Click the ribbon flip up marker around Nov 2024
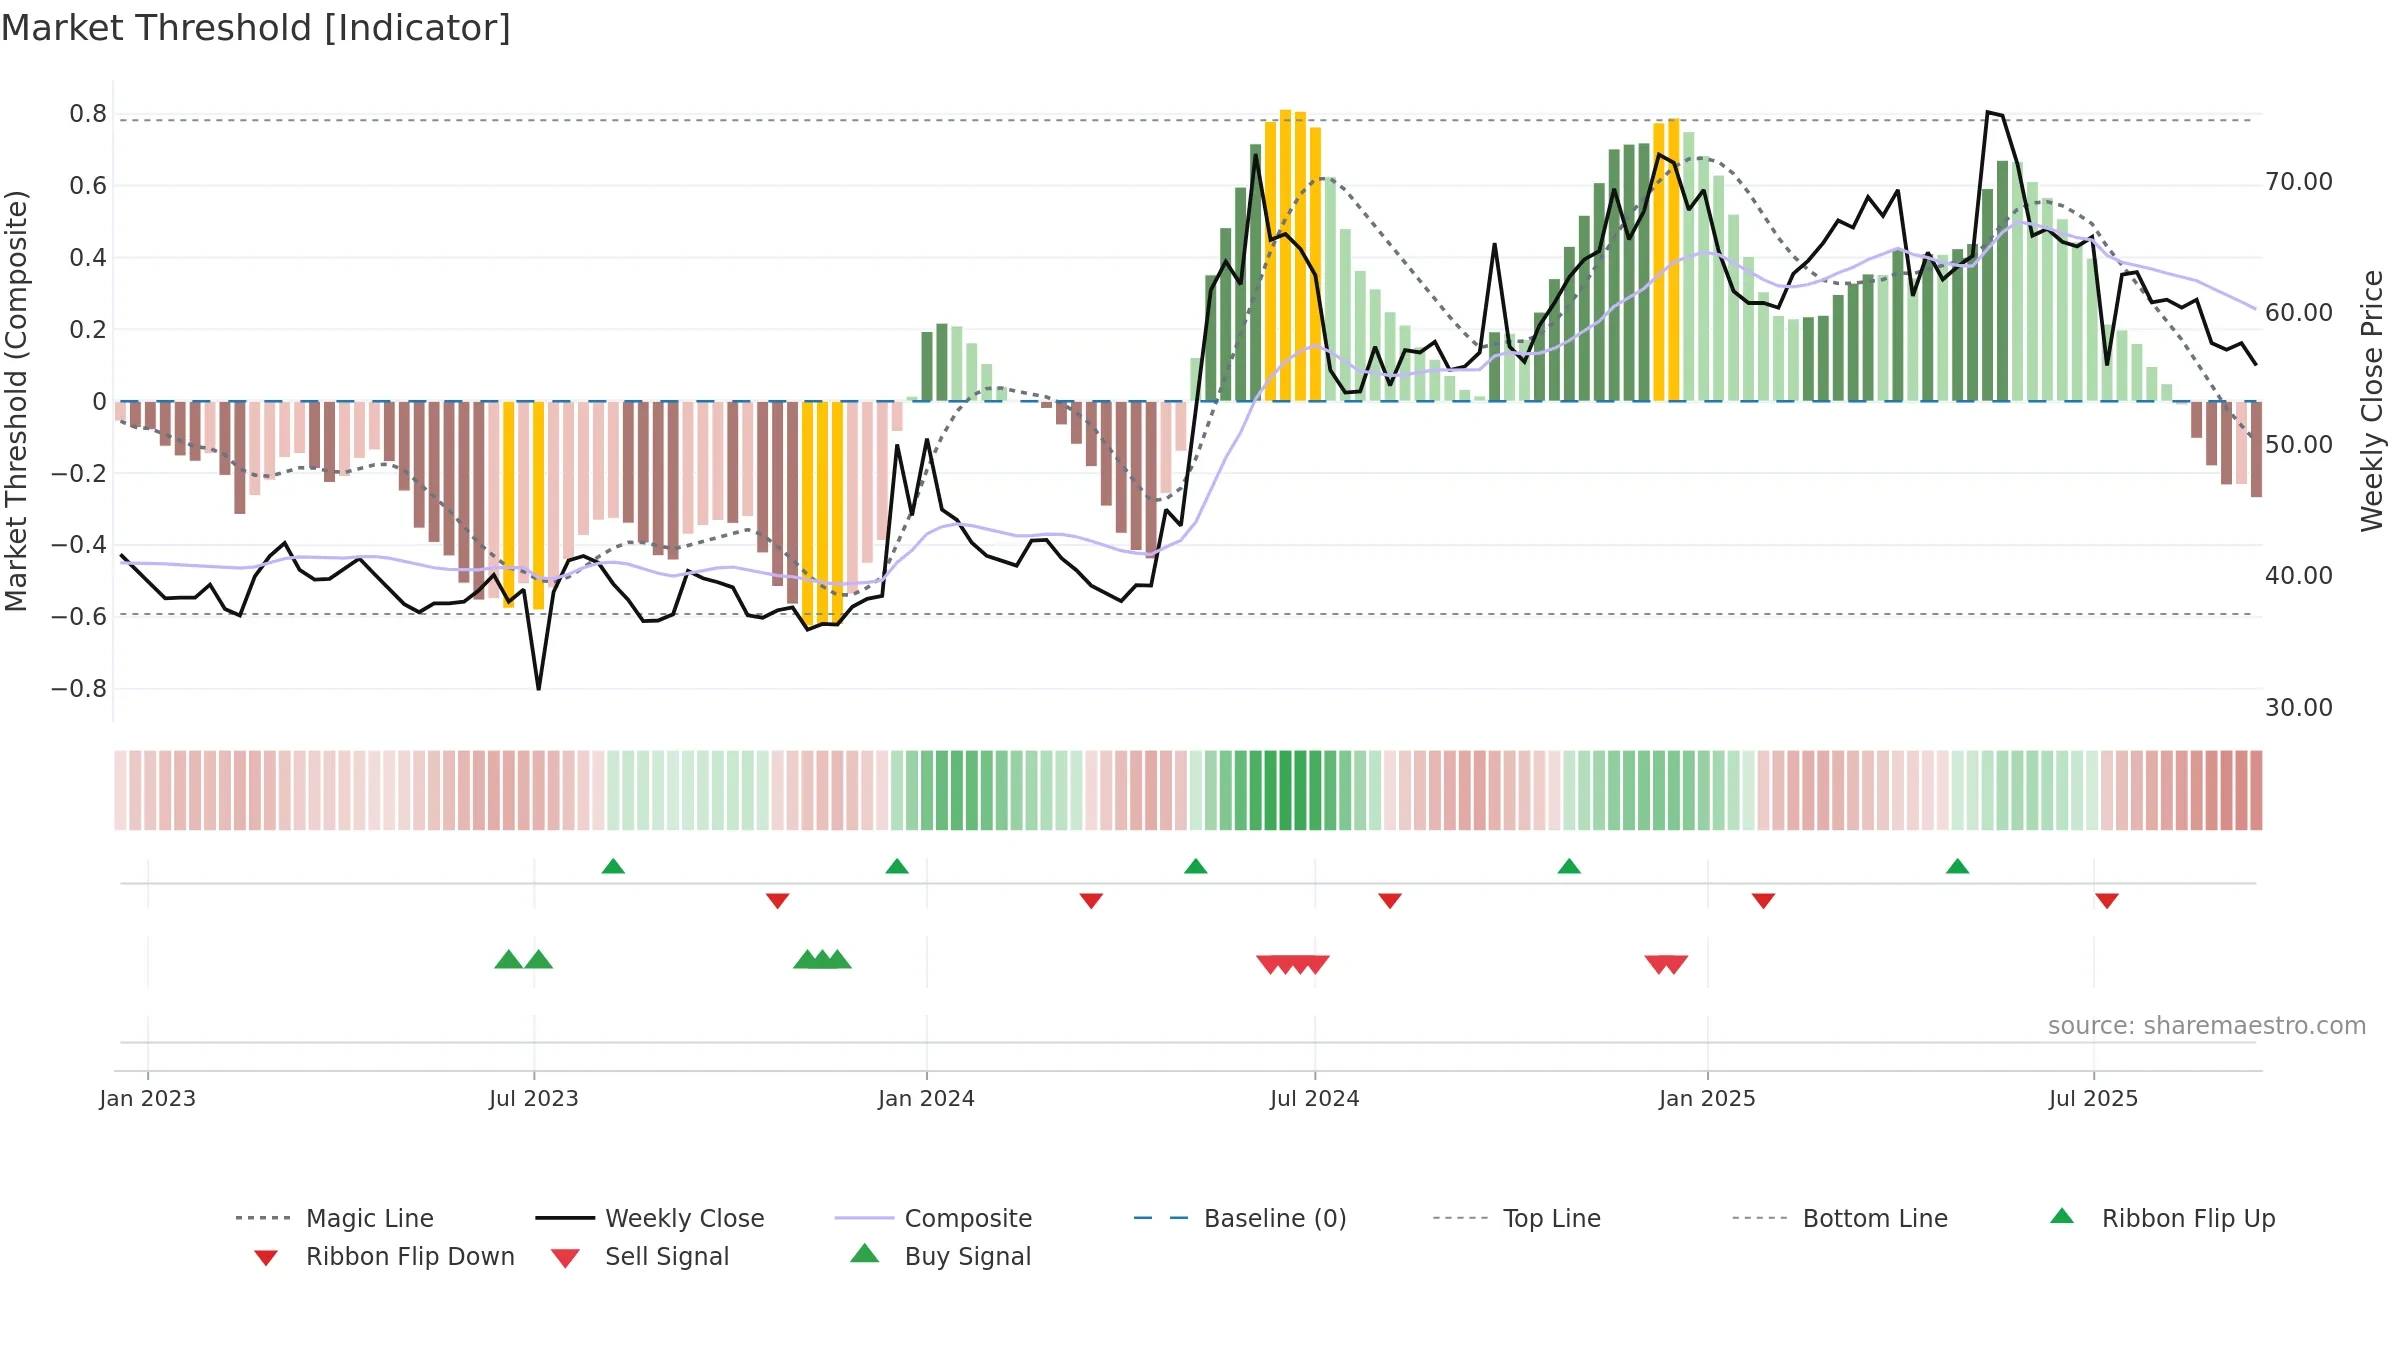 point(1569,866)
